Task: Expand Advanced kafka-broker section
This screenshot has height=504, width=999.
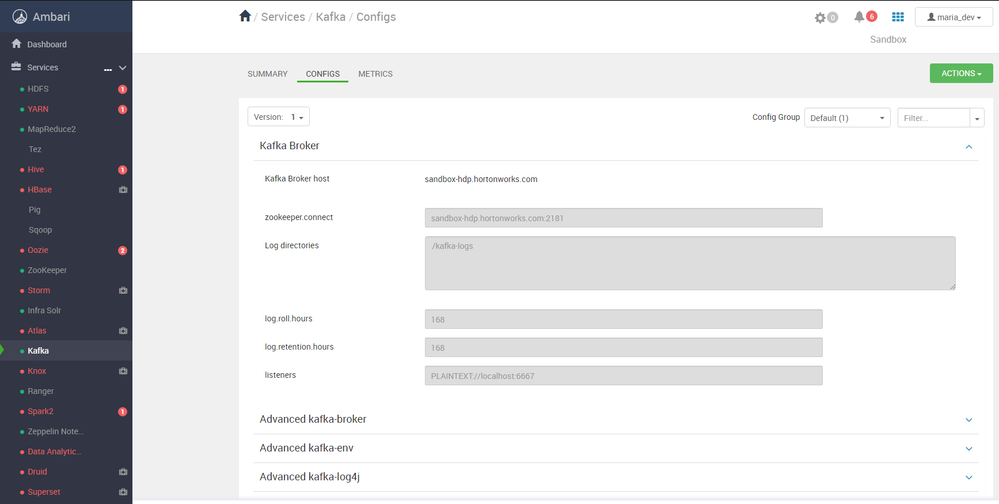Action: click(x=968, y=420)
